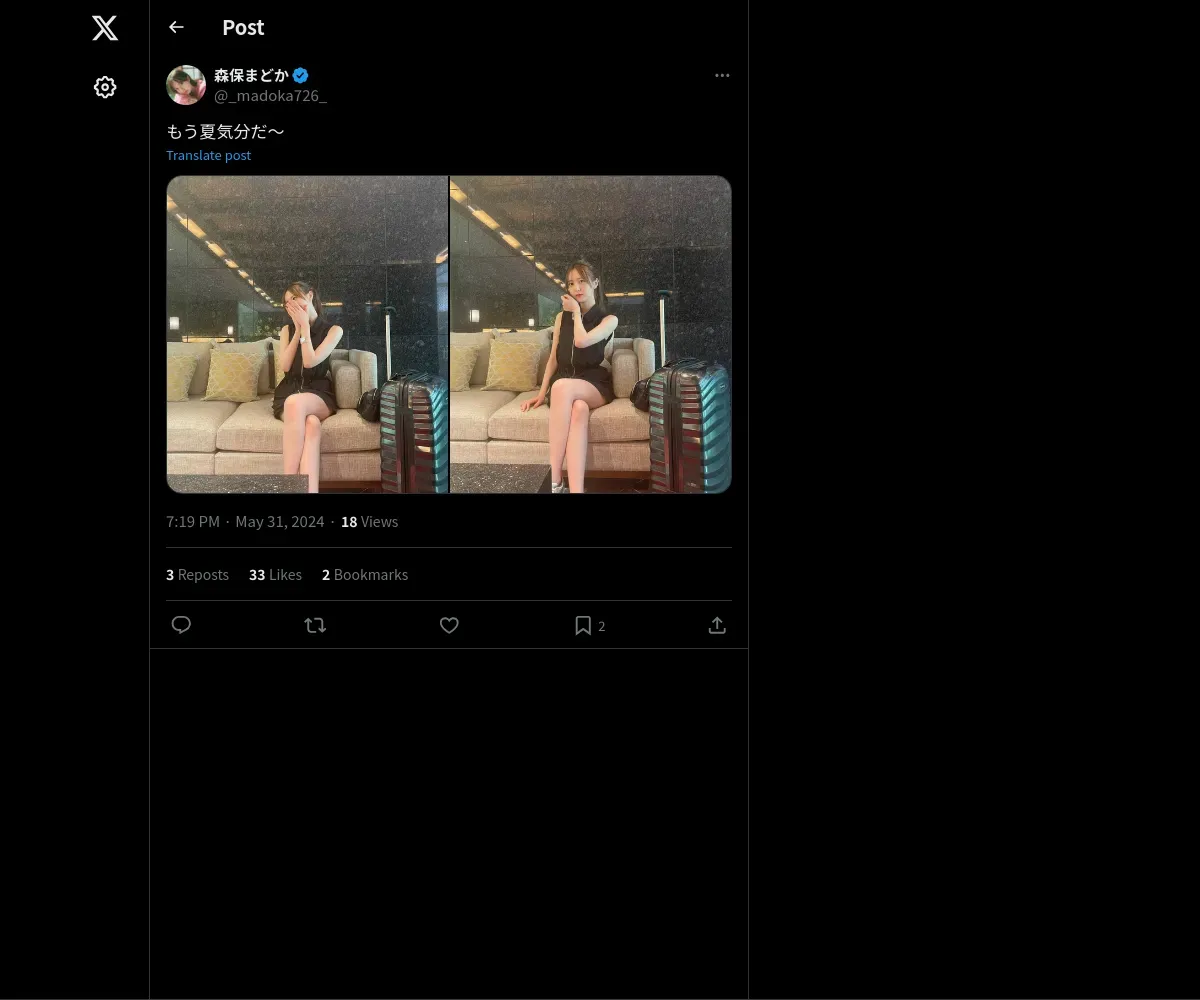This screenshot has width=1200, height=1000.
Task: Click the share upload icon
Action: [x=717, y=625]
